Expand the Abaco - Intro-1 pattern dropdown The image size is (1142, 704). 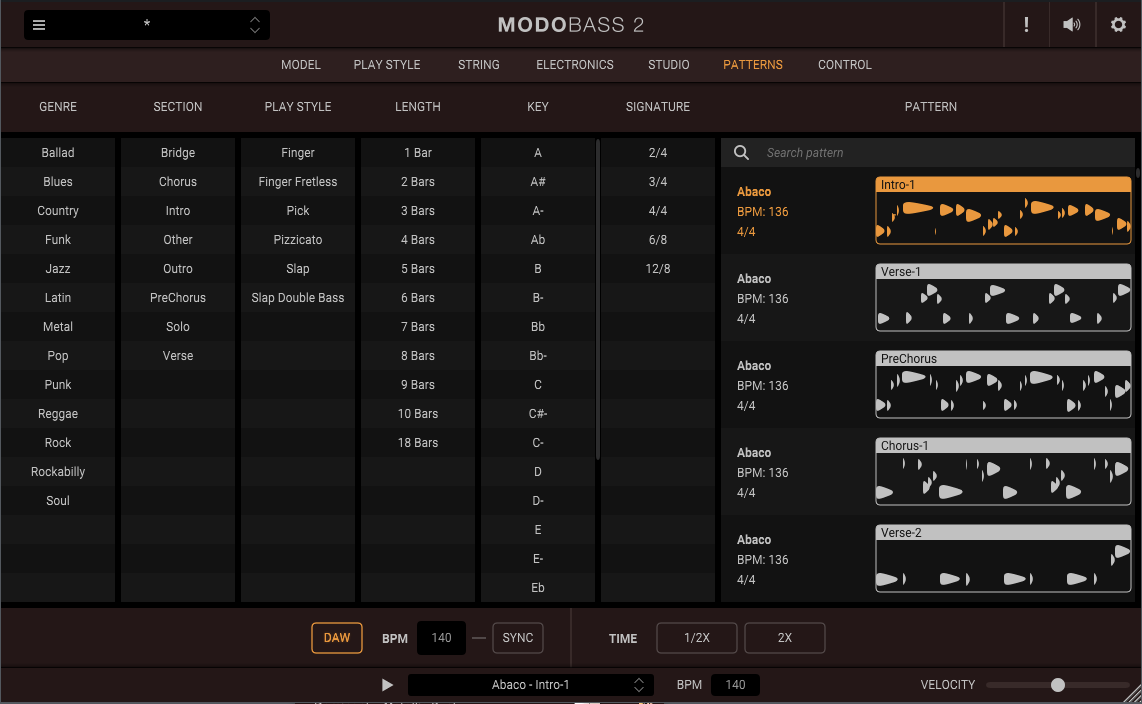pyautogui.click(x=638, y=685)
